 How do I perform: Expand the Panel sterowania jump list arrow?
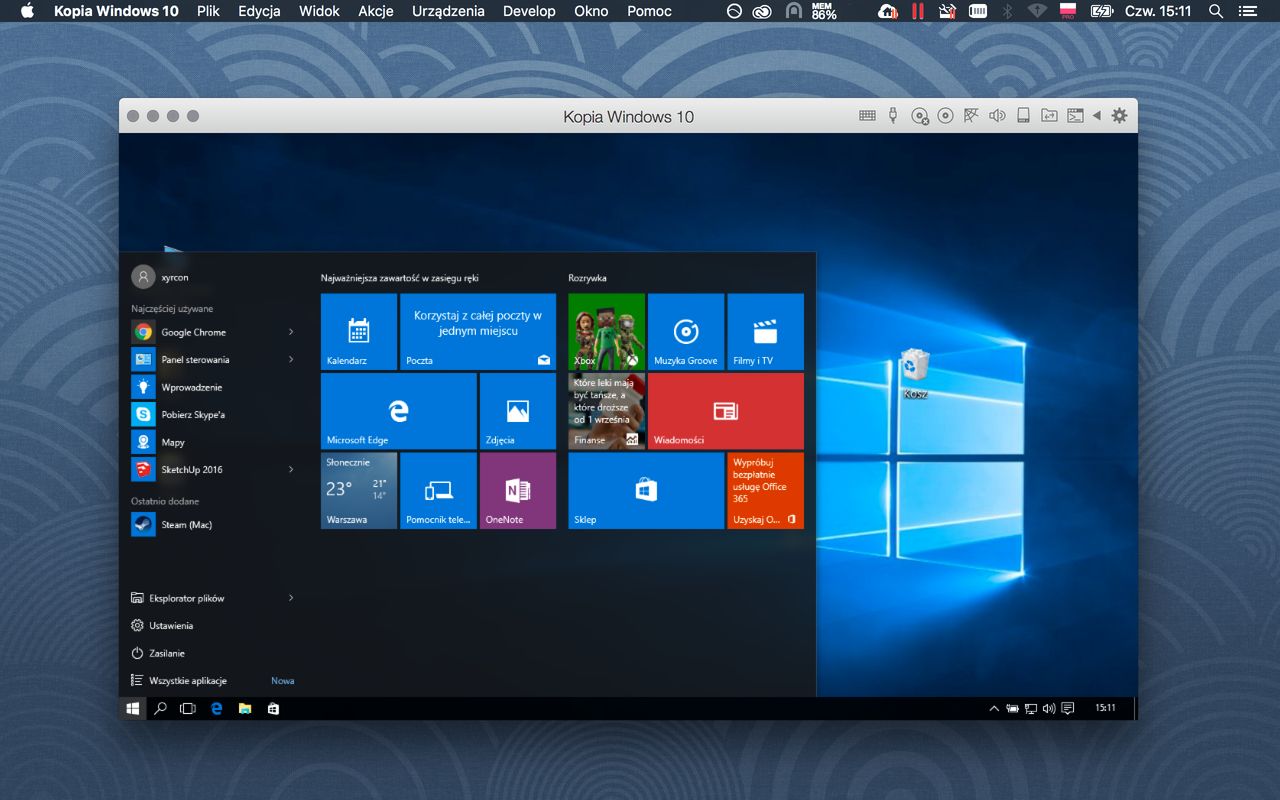tap(291, 359)
